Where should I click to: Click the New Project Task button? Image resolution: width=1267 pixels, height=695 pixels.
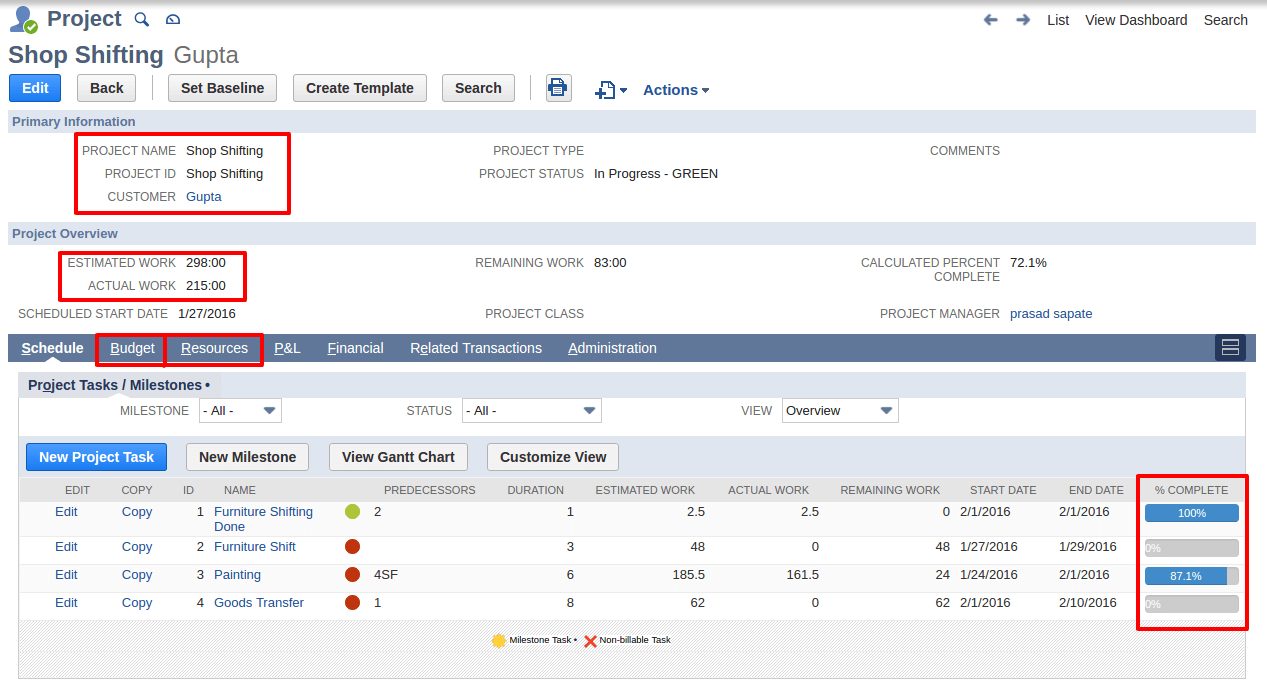point(96,457)
